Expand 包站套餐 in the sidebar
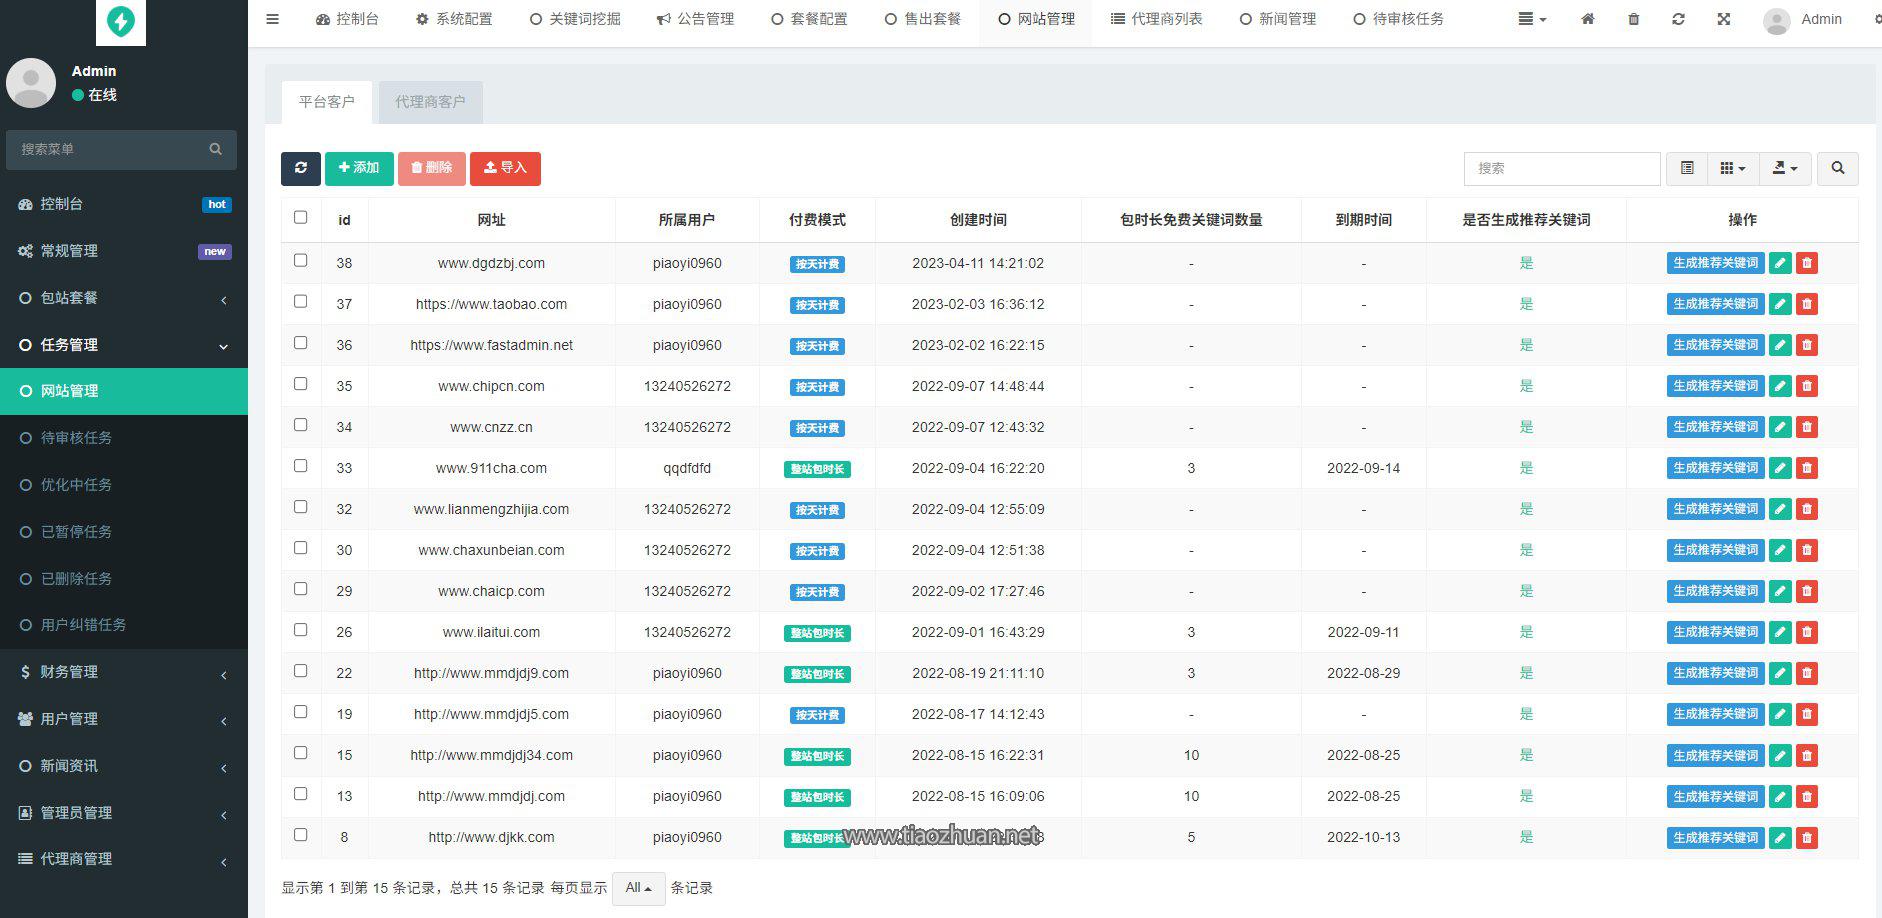 [x=124, y=298]
